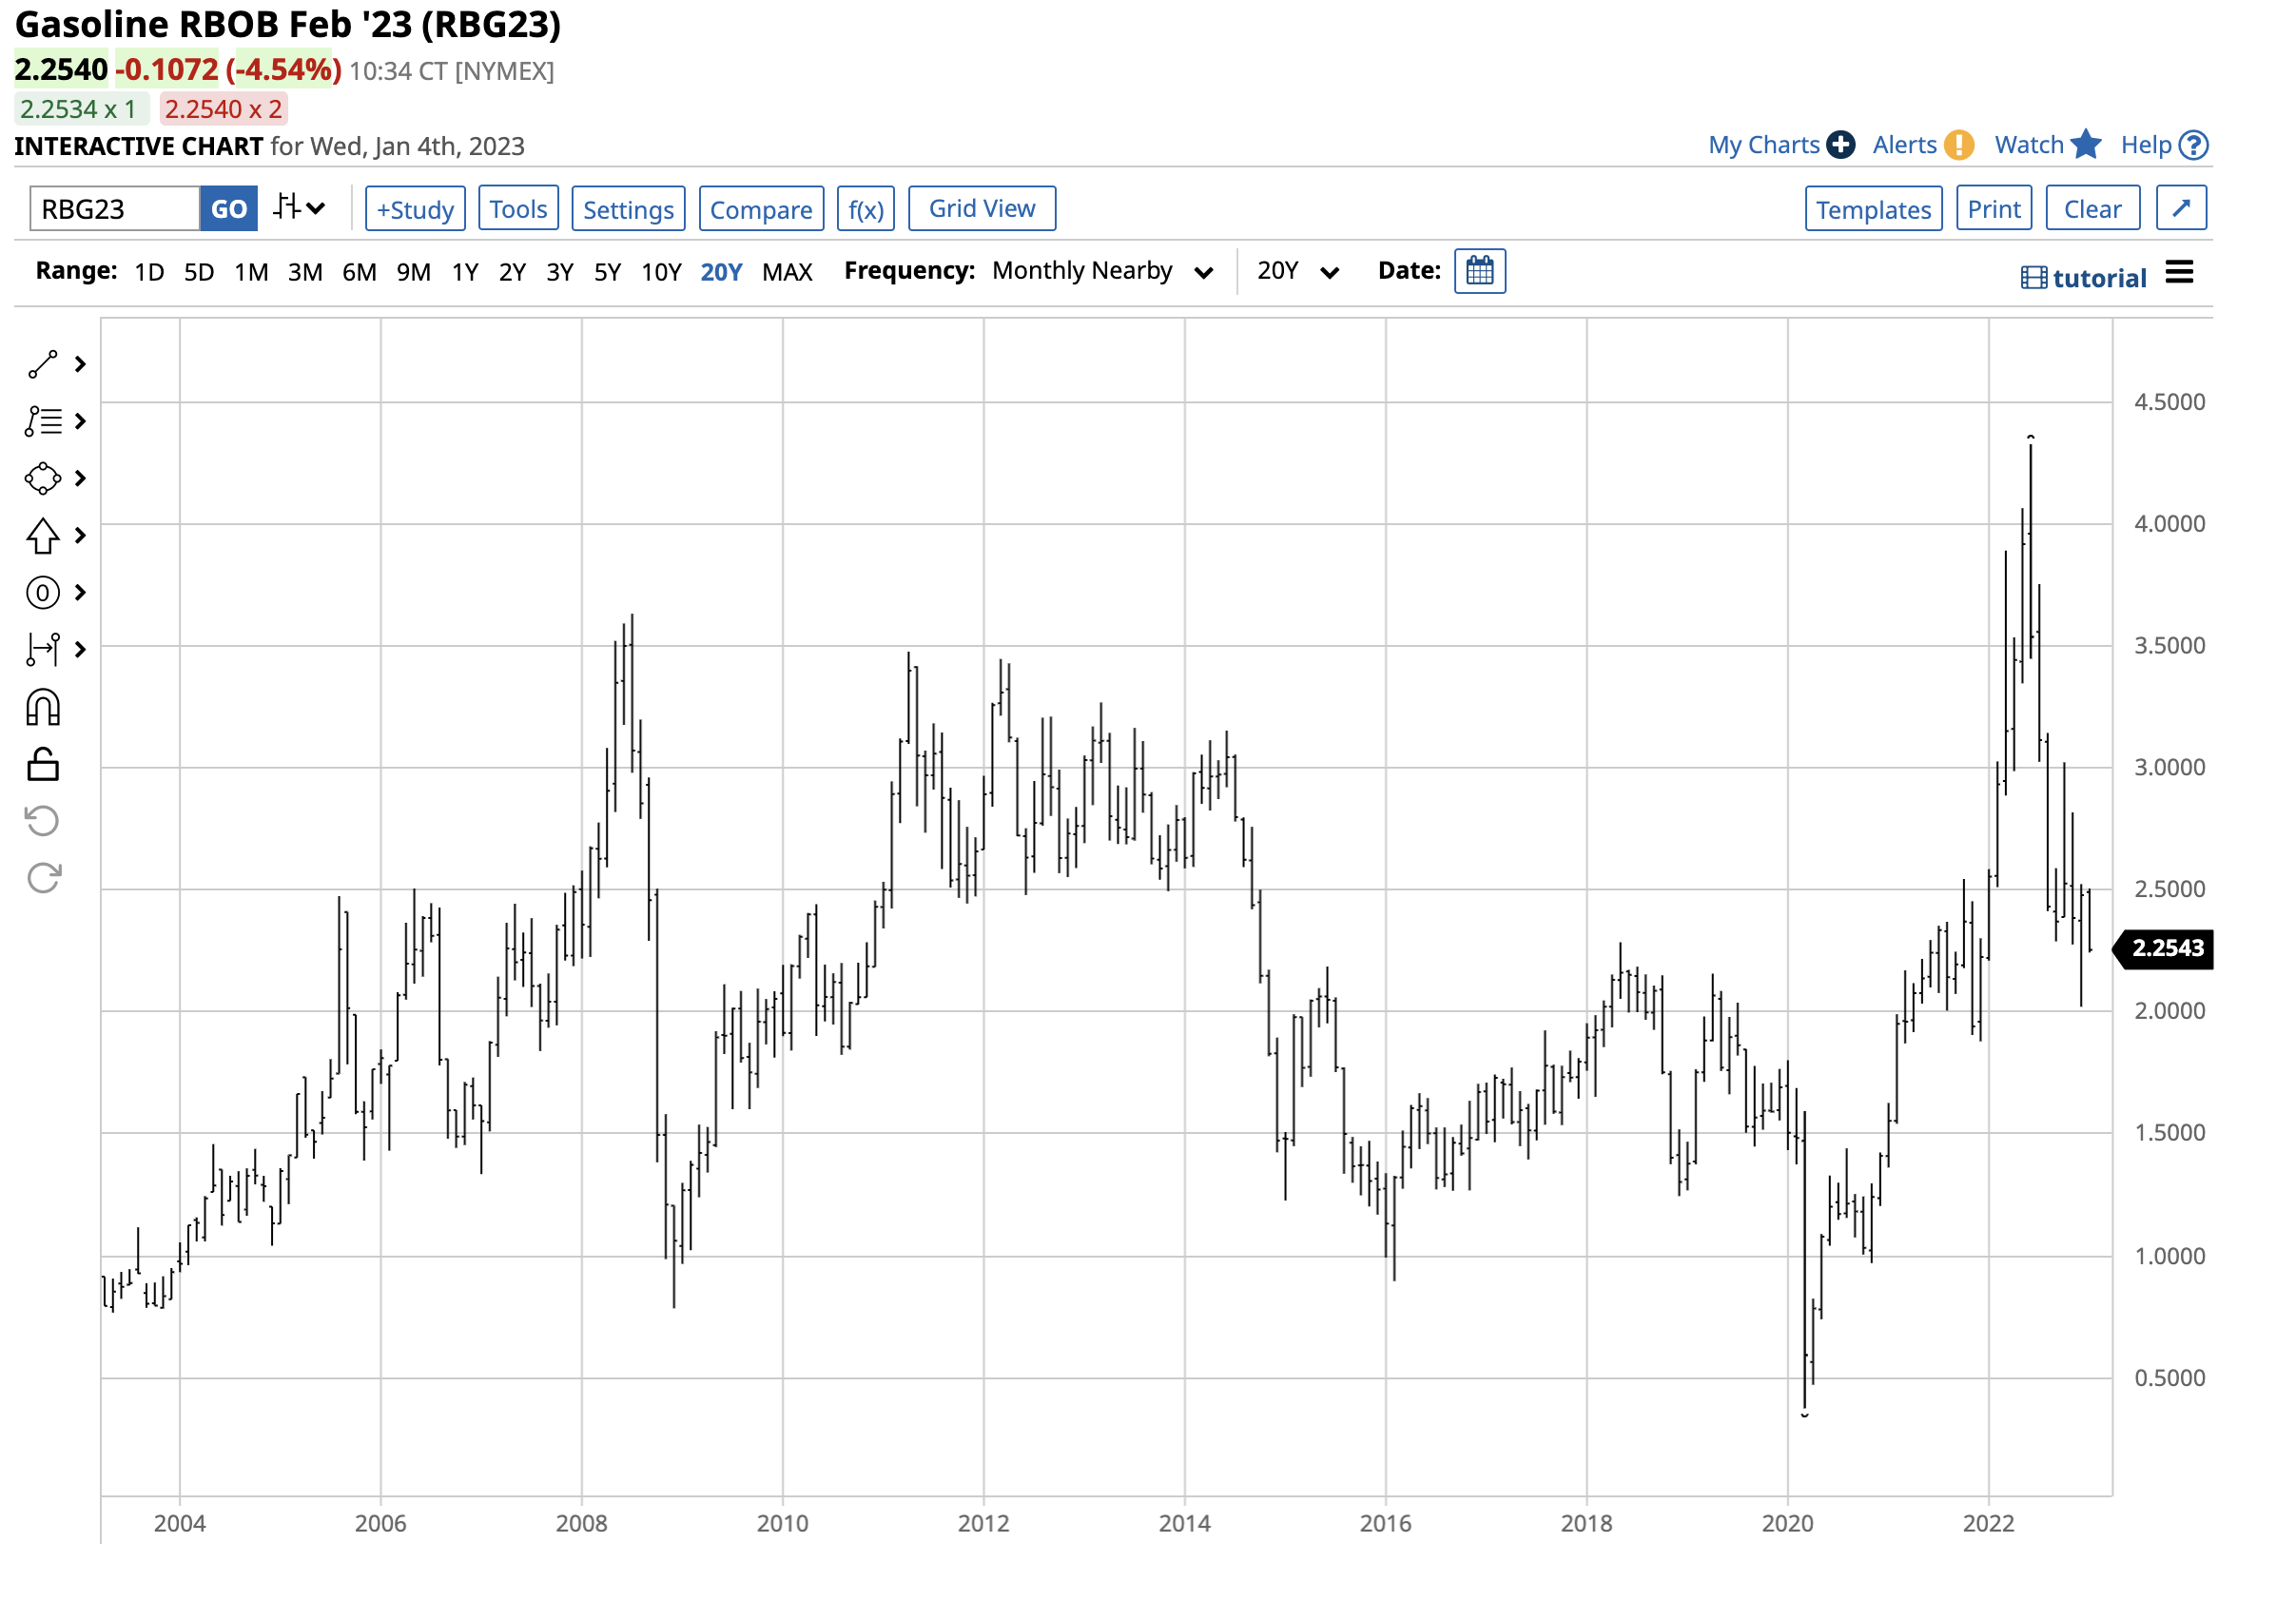Click the RBG23 symbol input field
2296x1621 pixels.
coord(115,210)
